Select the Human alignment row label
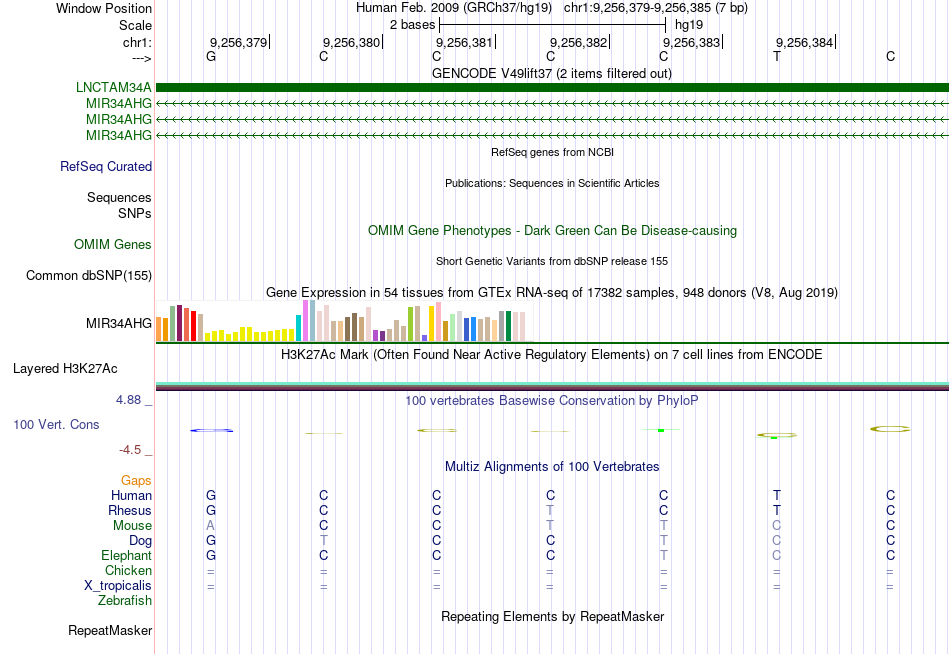950x654 pixels. [x=131, y=495]
